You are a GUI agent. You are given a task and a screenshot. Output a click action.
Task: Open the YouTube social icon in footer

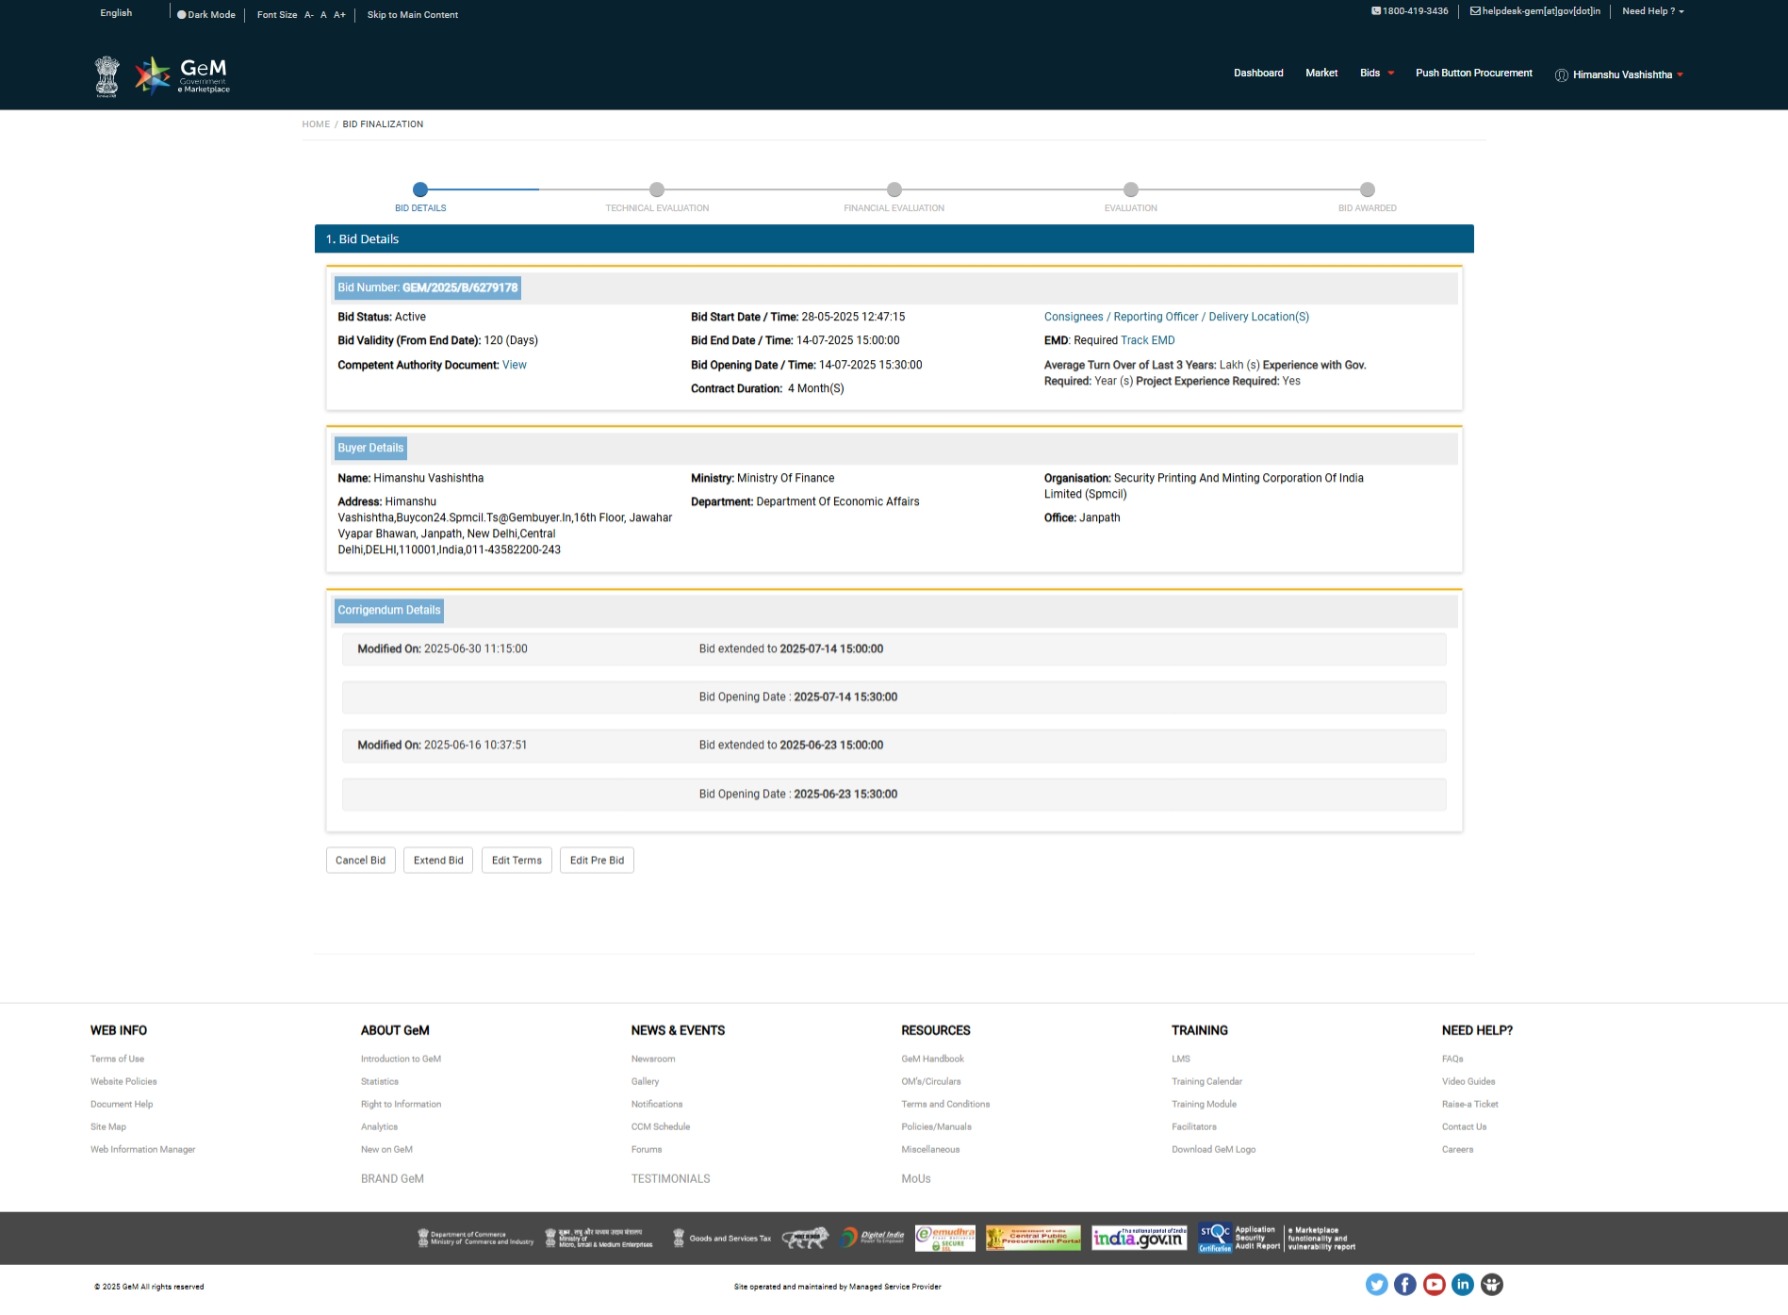[1434, 1284]
